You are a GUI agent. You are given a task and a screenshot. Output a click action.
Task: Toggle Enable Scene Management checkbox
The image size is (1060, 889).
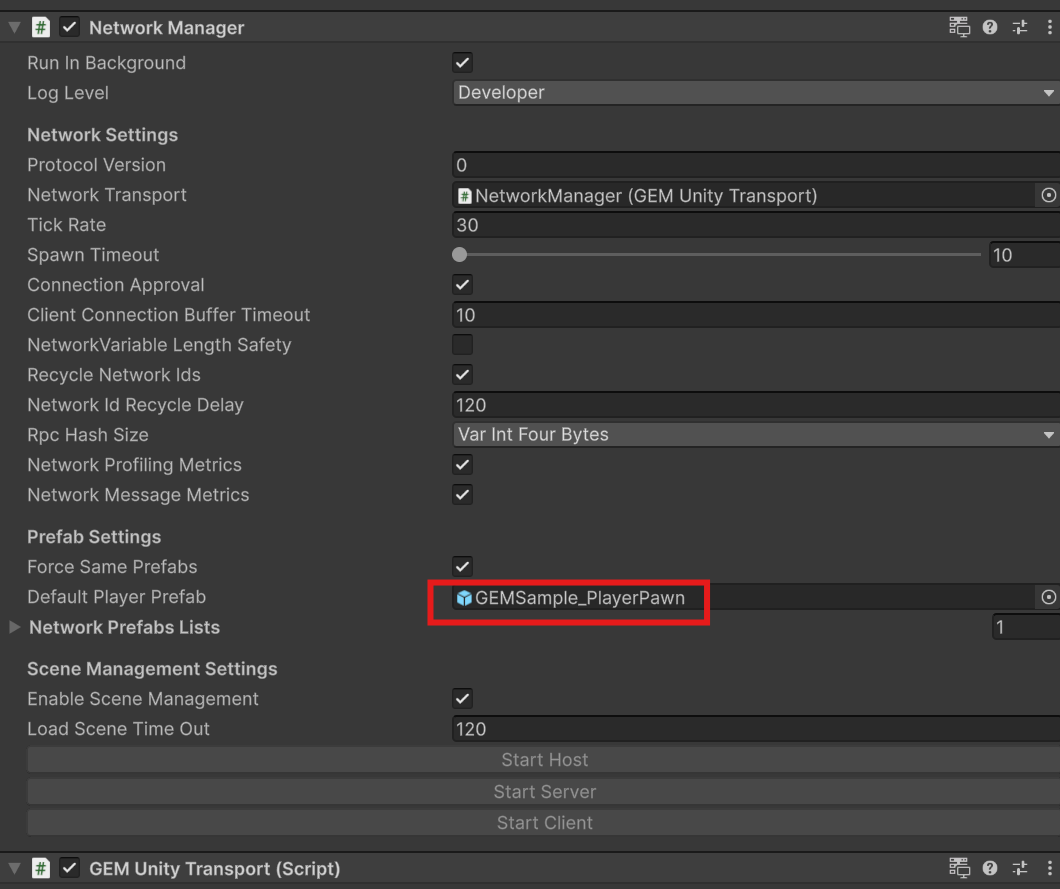point(462,699)
